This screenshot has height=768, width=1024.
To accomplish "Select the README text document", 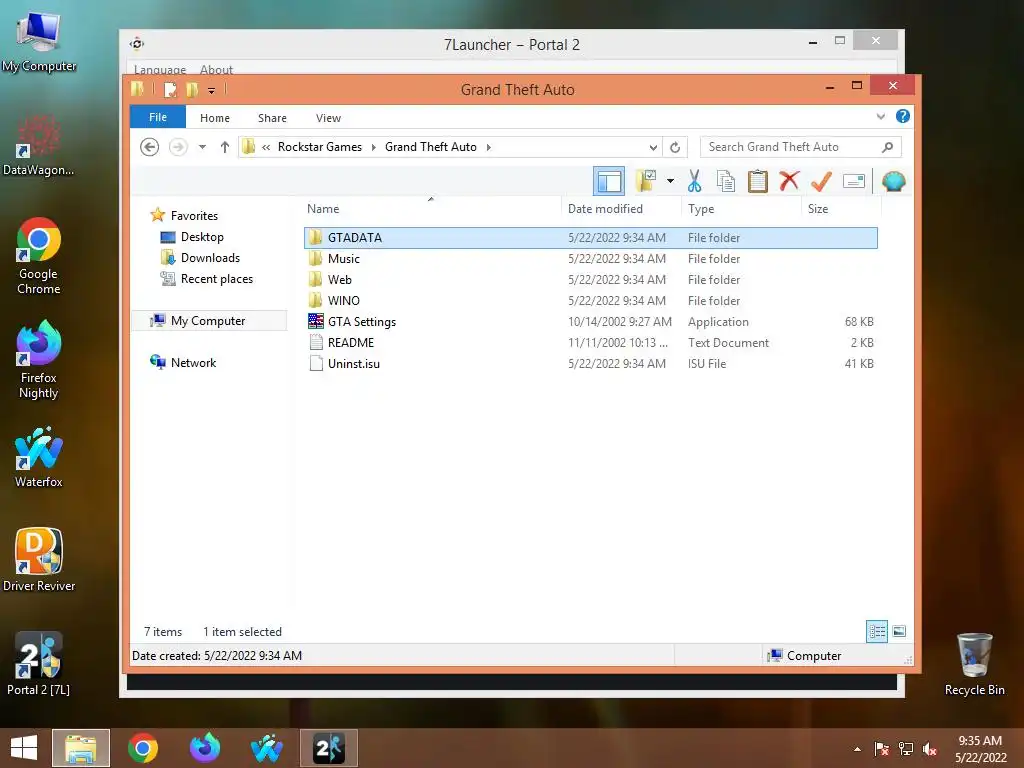I will pyautogui.click(x=590, y=342).
